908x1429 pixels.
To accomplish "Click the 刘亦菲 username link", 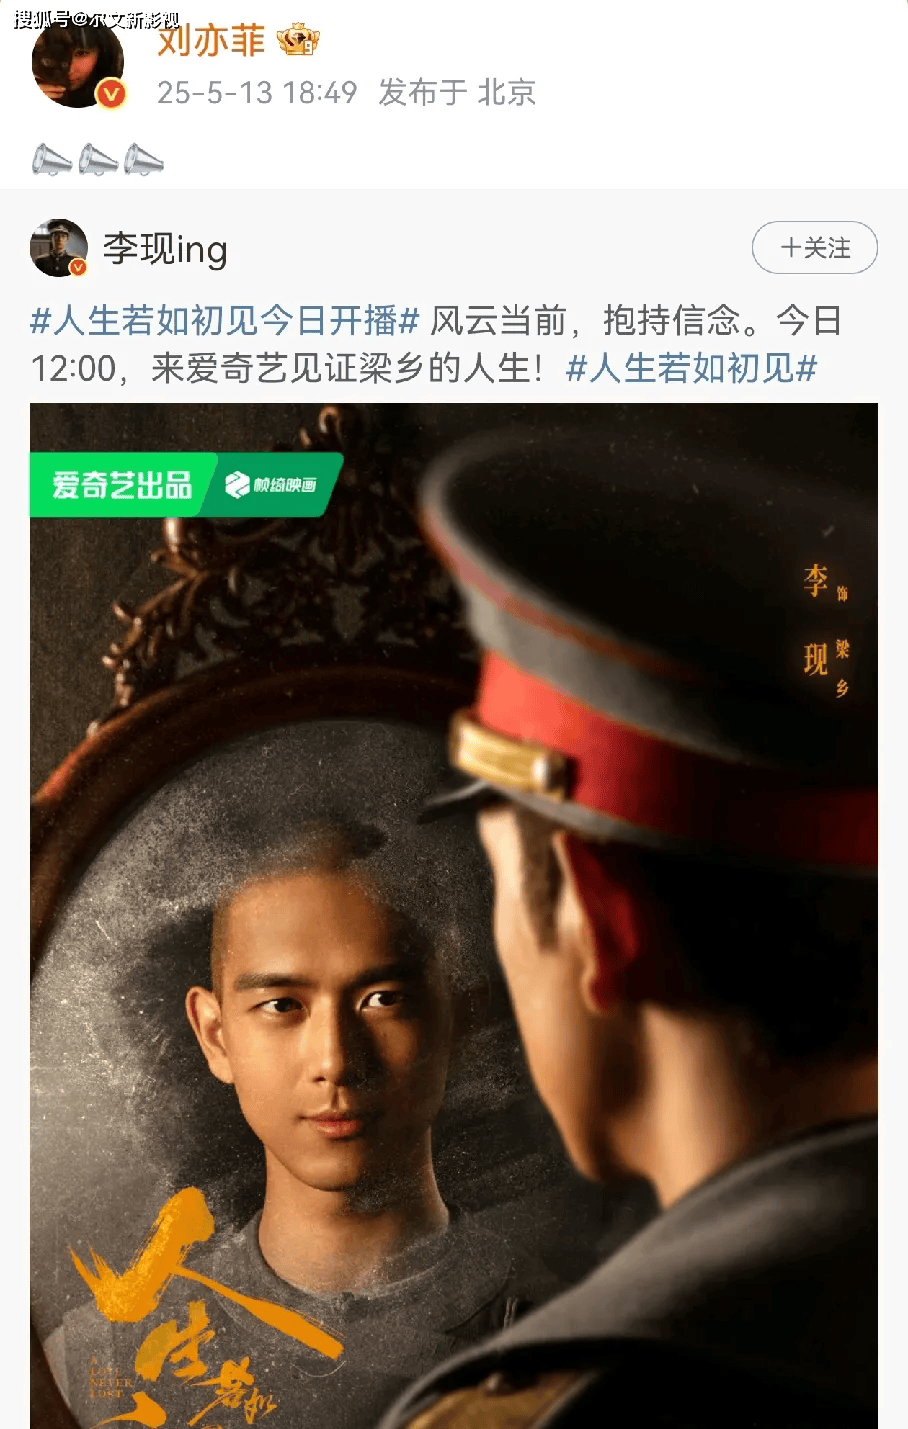I will click(211, 40).
